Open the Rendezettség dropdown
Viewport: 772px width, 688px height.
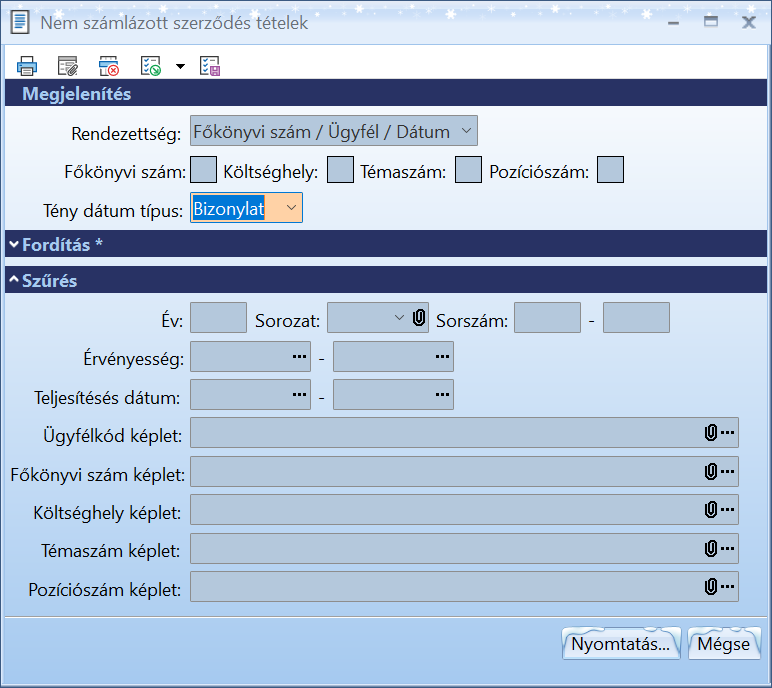click(x=333, y=132)
